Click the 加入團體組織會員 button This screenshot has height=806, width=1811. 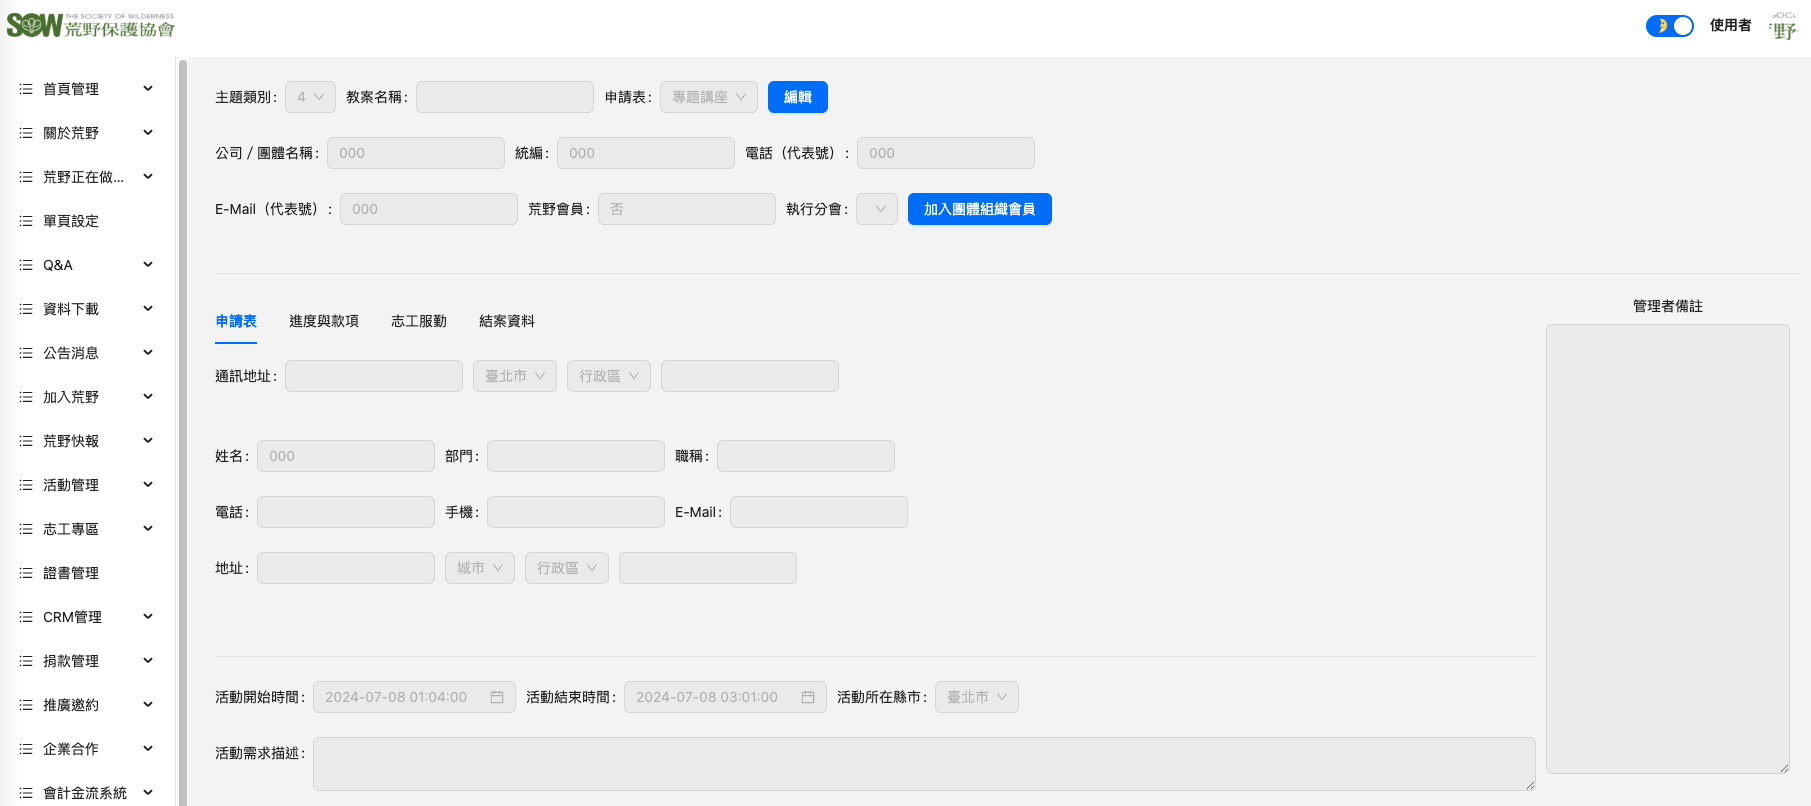(x=979, y=209)
